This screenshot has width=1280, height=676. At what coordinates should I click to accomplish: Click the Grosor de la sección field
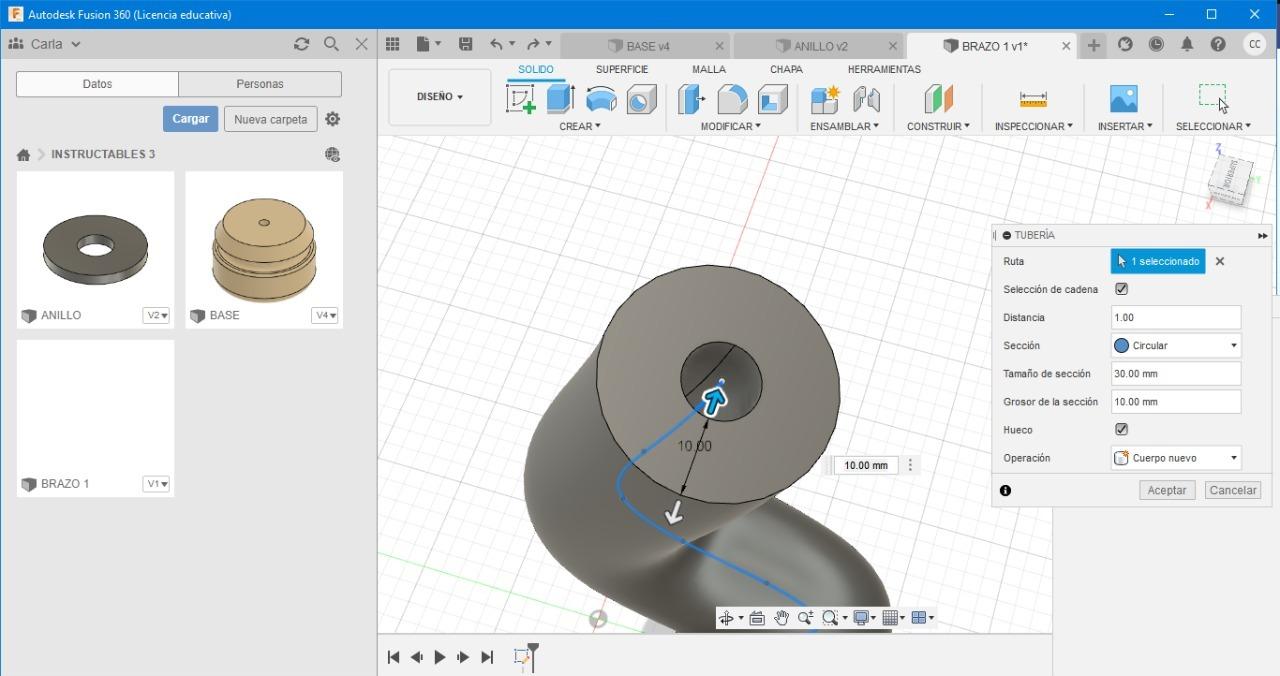point(1176,401)
